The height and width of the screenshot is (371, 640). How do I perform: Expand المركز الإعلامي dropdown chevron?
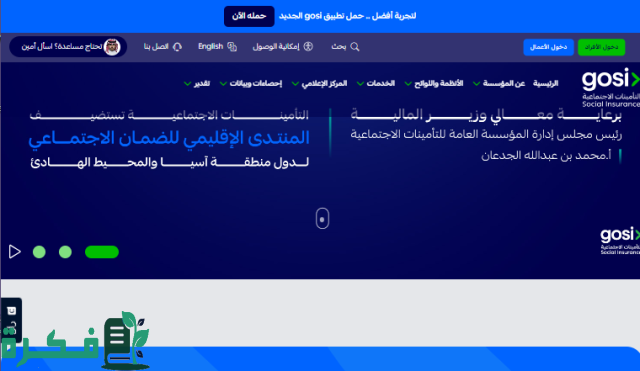(295, 84)
